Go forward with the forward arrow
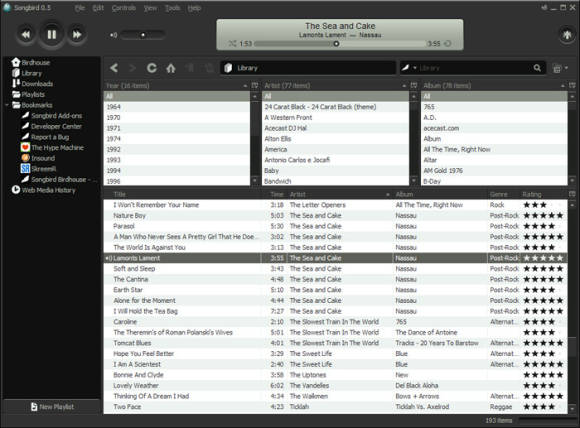The image size is (580, 428). pyautogui.click(x=132, y=68)
